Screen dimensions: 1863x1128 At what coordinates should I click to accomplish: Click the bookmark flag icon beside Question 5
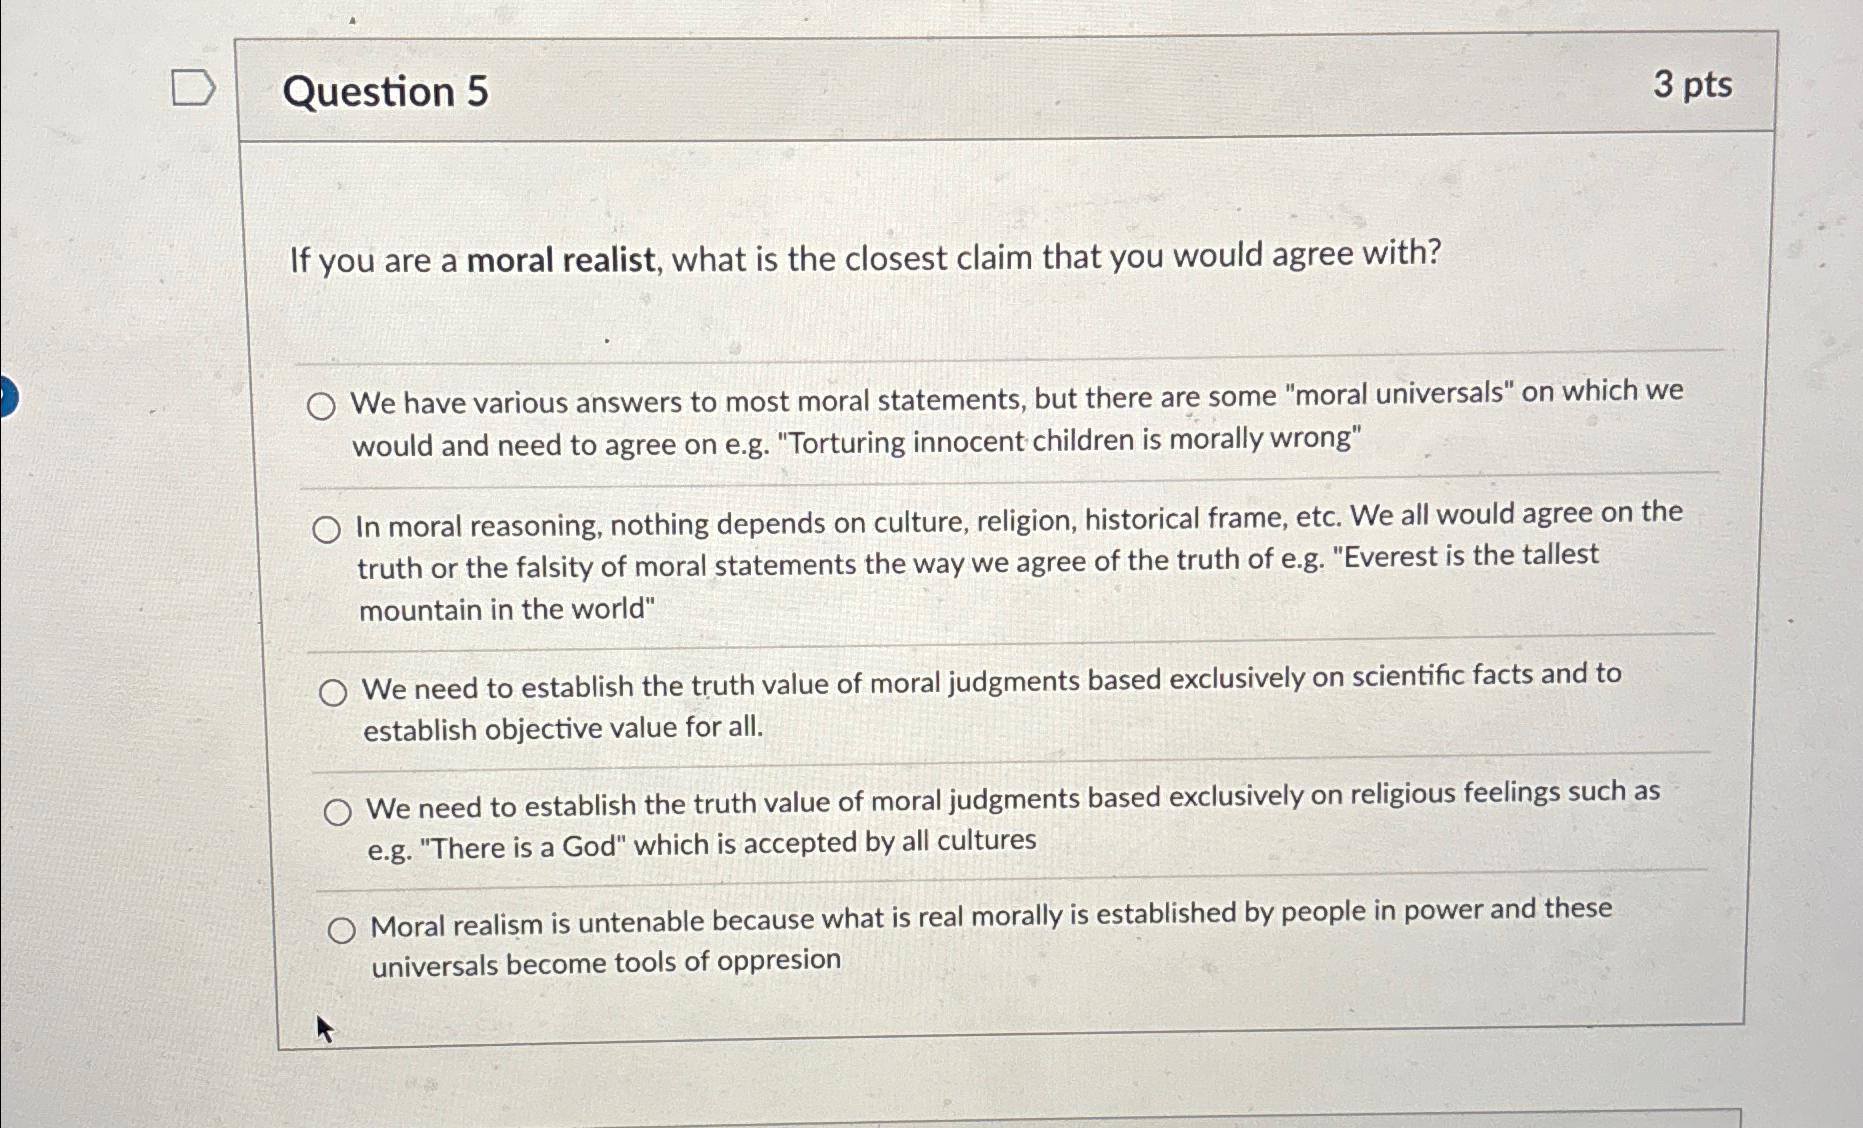click(x=195, y=87)
